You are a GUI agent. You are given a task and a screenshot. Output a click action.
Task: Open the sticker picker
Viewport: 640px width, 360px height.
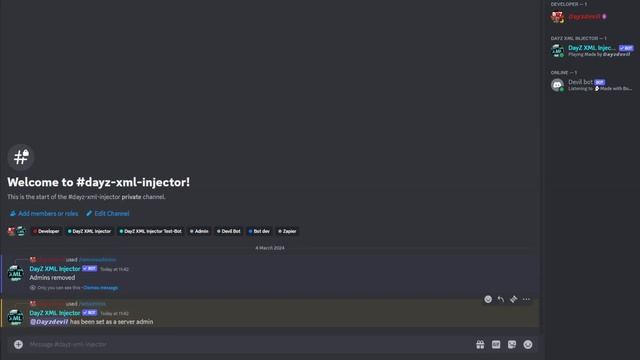512,344
